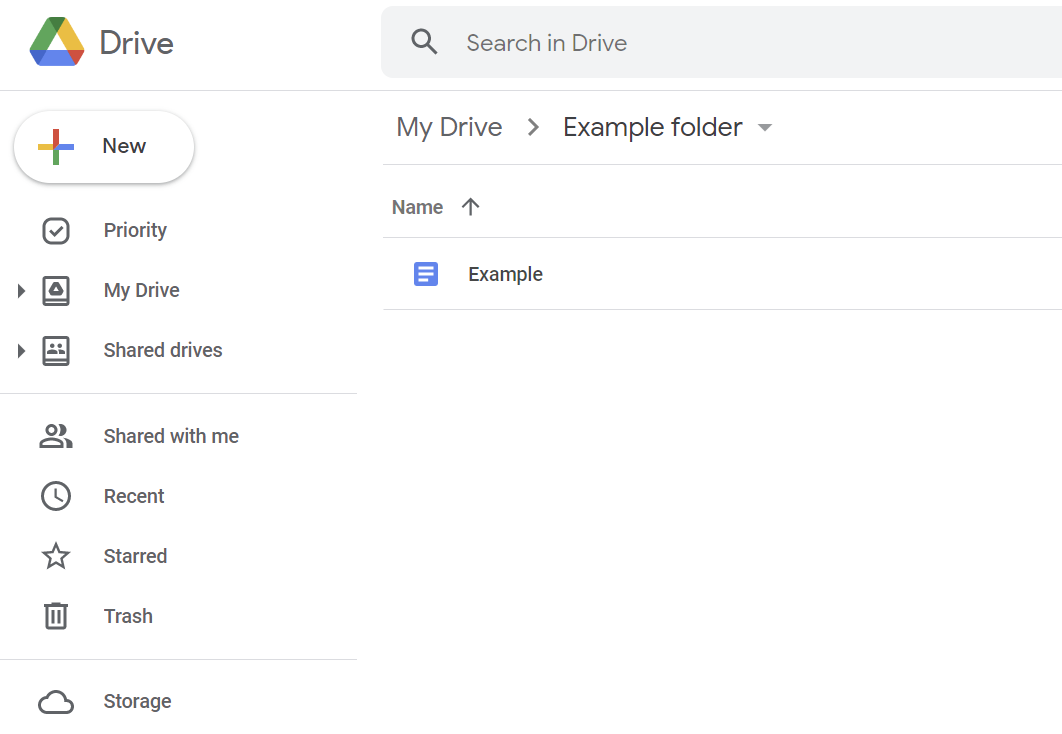The width and height of the screenshot is (1062, 734).
Task: Open Recent using the clock icon
Action: (56, 496)
